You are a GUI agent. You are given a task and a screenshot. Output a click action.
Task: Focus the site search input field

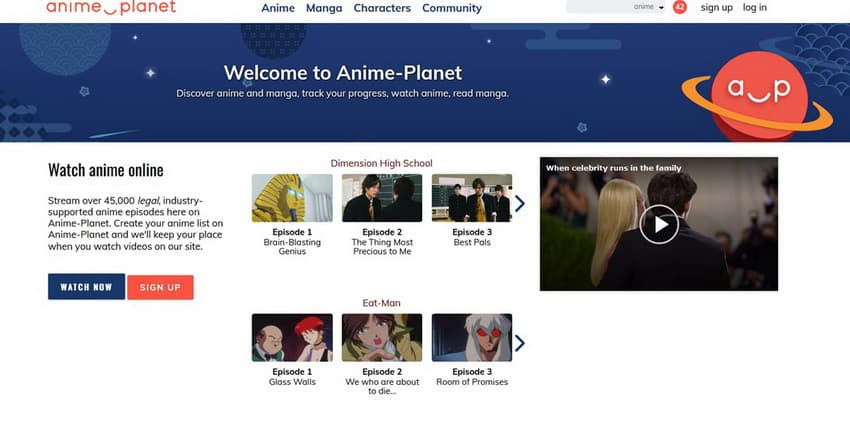tap(598, 7)
